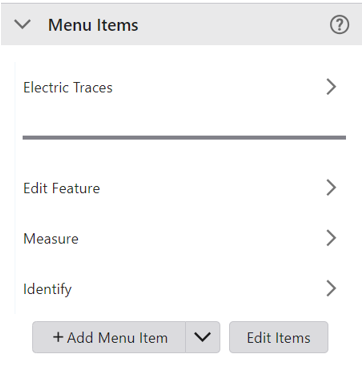Image resolution: width=363 pixels, height=366 pixels.
Task: Click the plus icon on Add Menu Item
Action: coord(58,337)
